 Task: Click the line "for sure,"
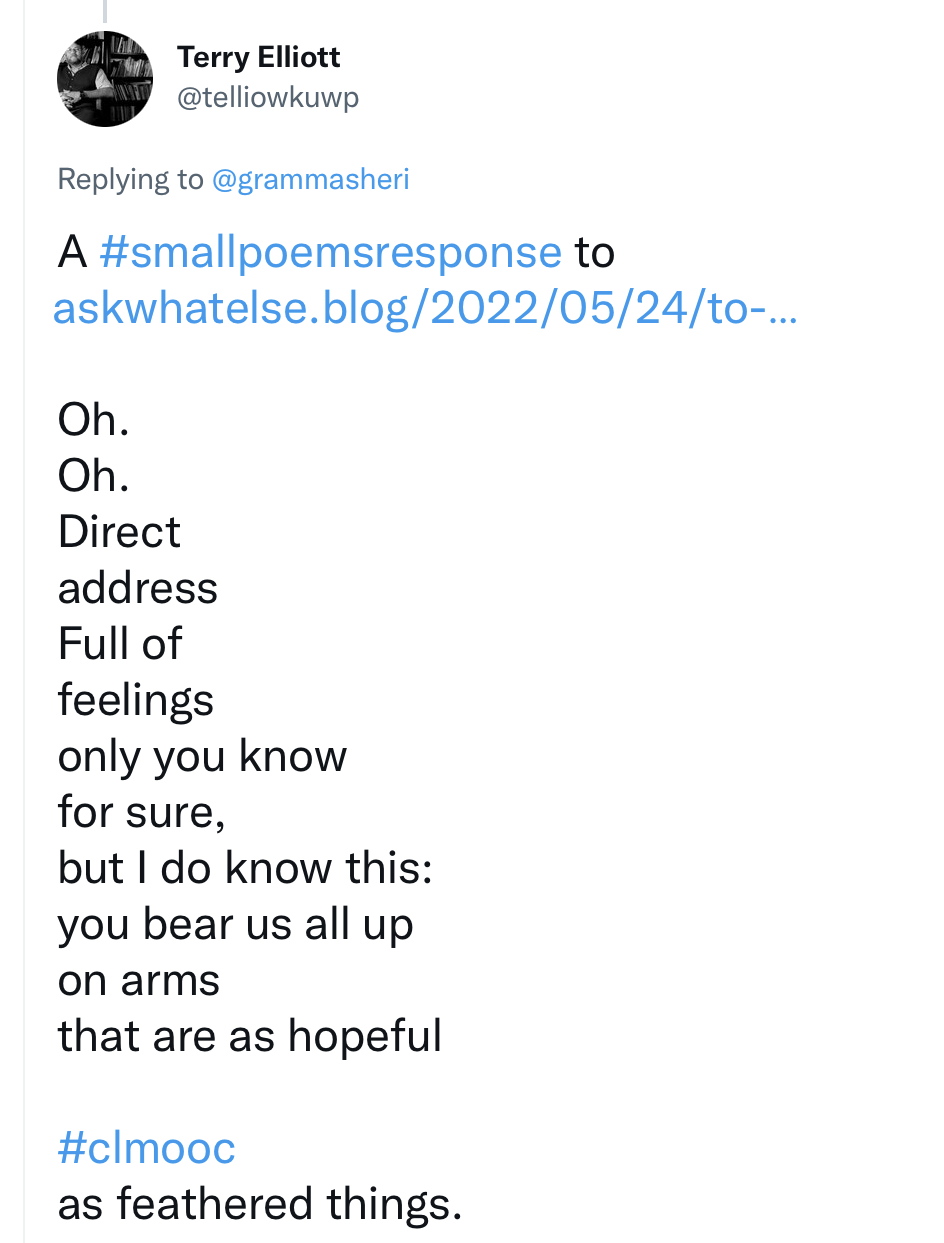tap(142, 812)
